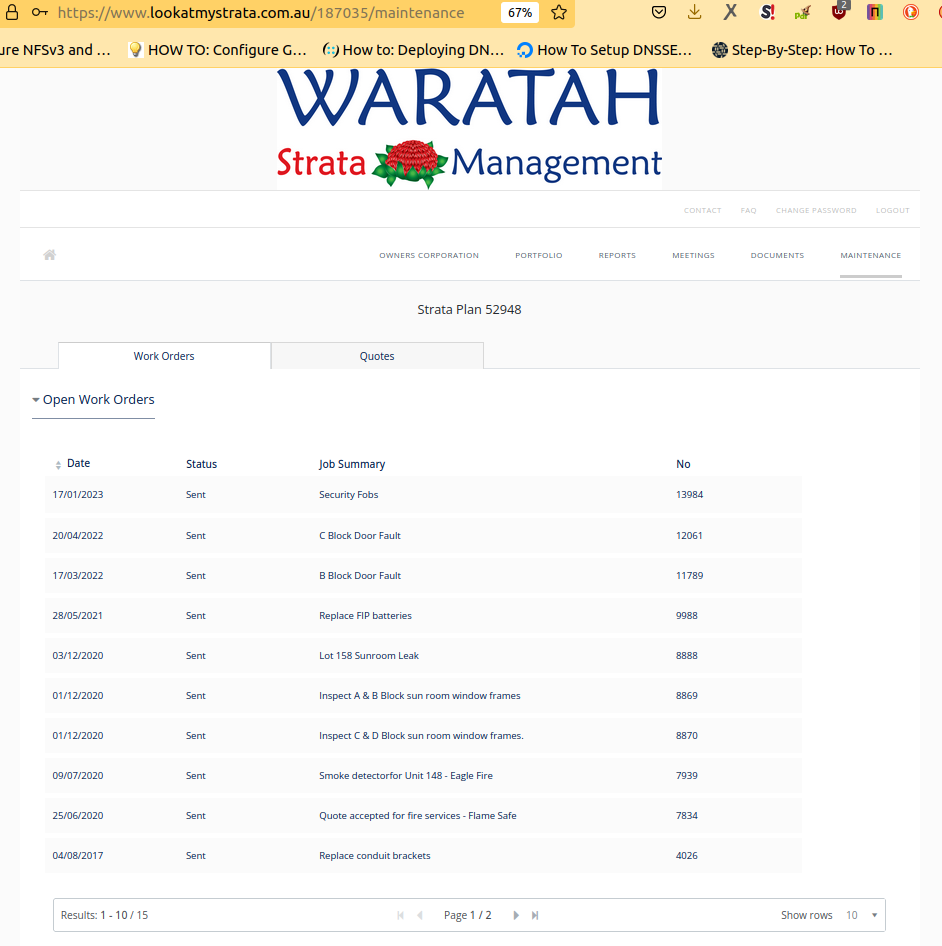The height and width of the screenshot is (946, 942).
Task: Open the 'How to: Deploying DN...' bookmark
Action: coord(413,50)
